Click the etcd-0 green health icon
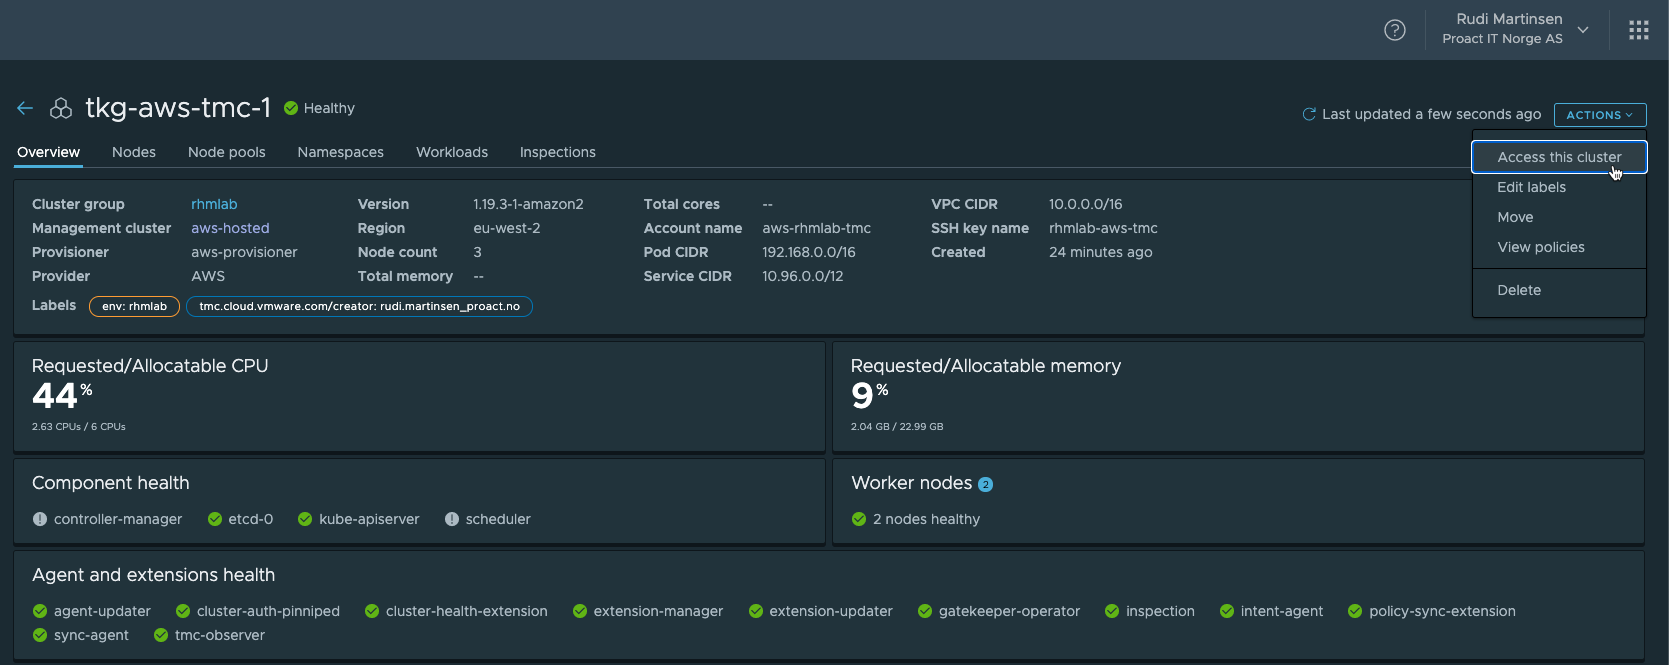 pos(215,519)
